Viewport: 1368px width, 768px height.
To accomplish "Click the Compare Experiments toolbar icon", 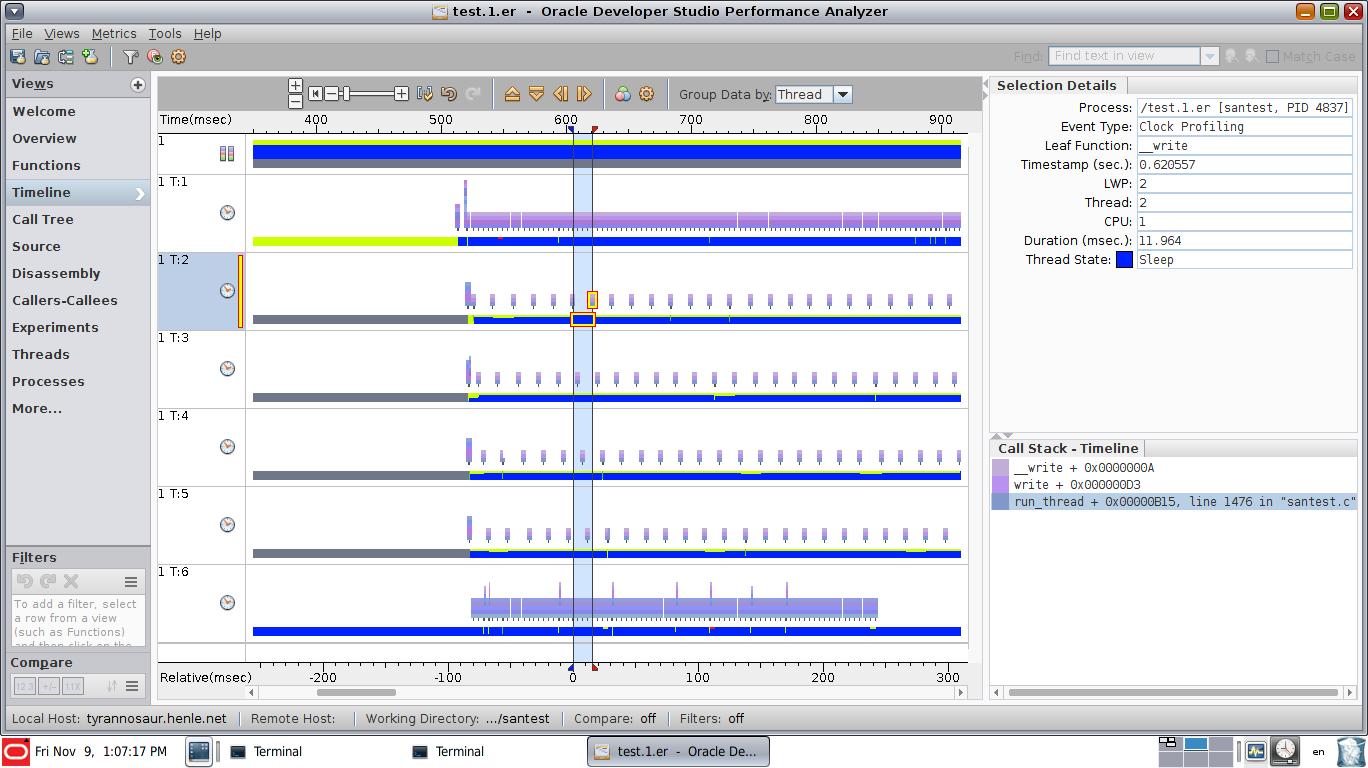I will [x=66, y=57].
